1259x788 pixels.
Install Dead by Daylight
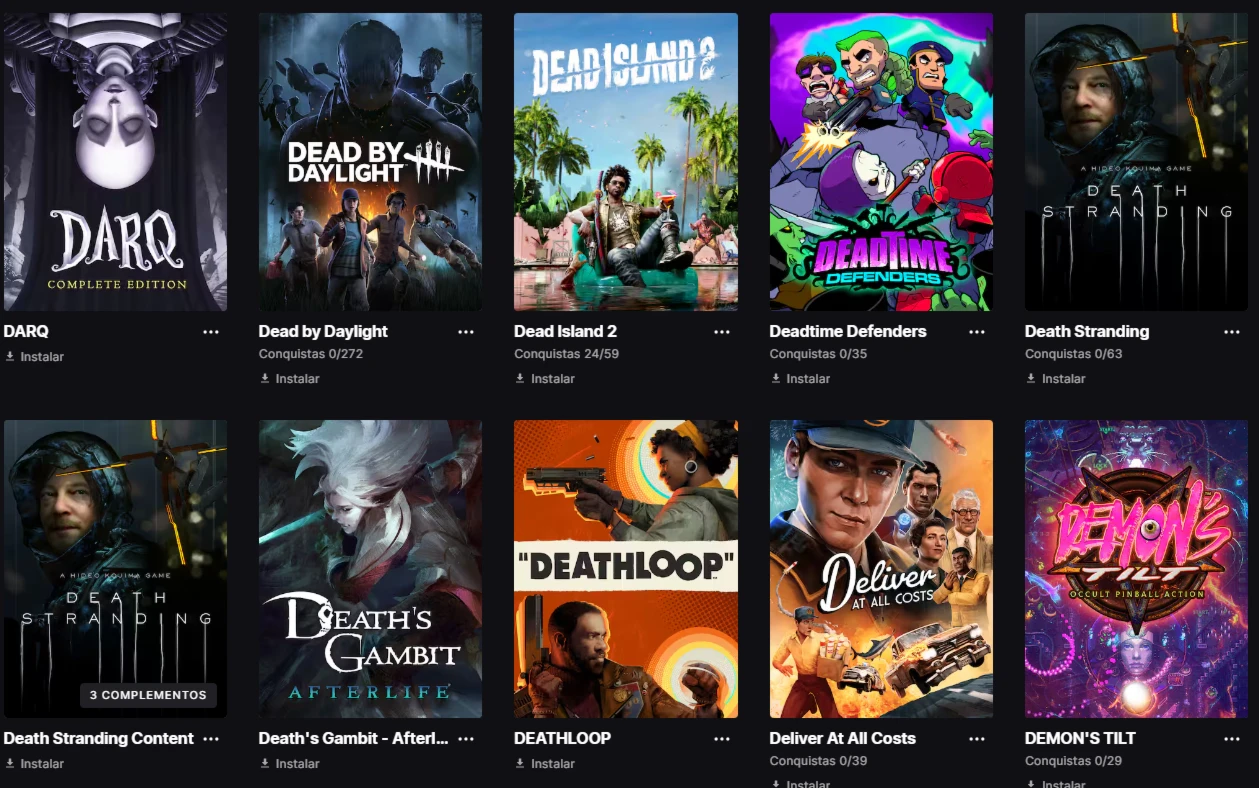pyautogui.click(x=290, y=379)
